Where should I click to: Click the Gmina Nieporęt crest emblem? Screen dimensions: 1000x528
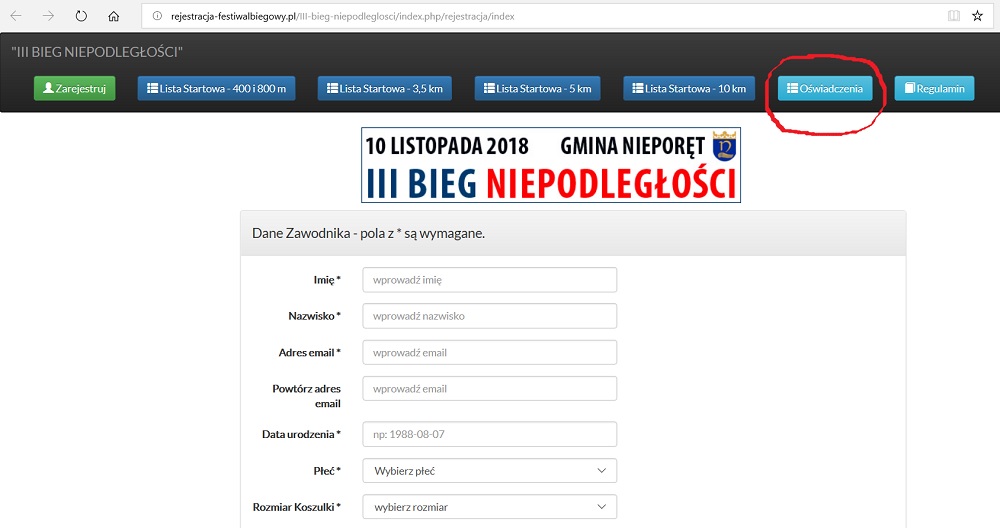[724, 146]
